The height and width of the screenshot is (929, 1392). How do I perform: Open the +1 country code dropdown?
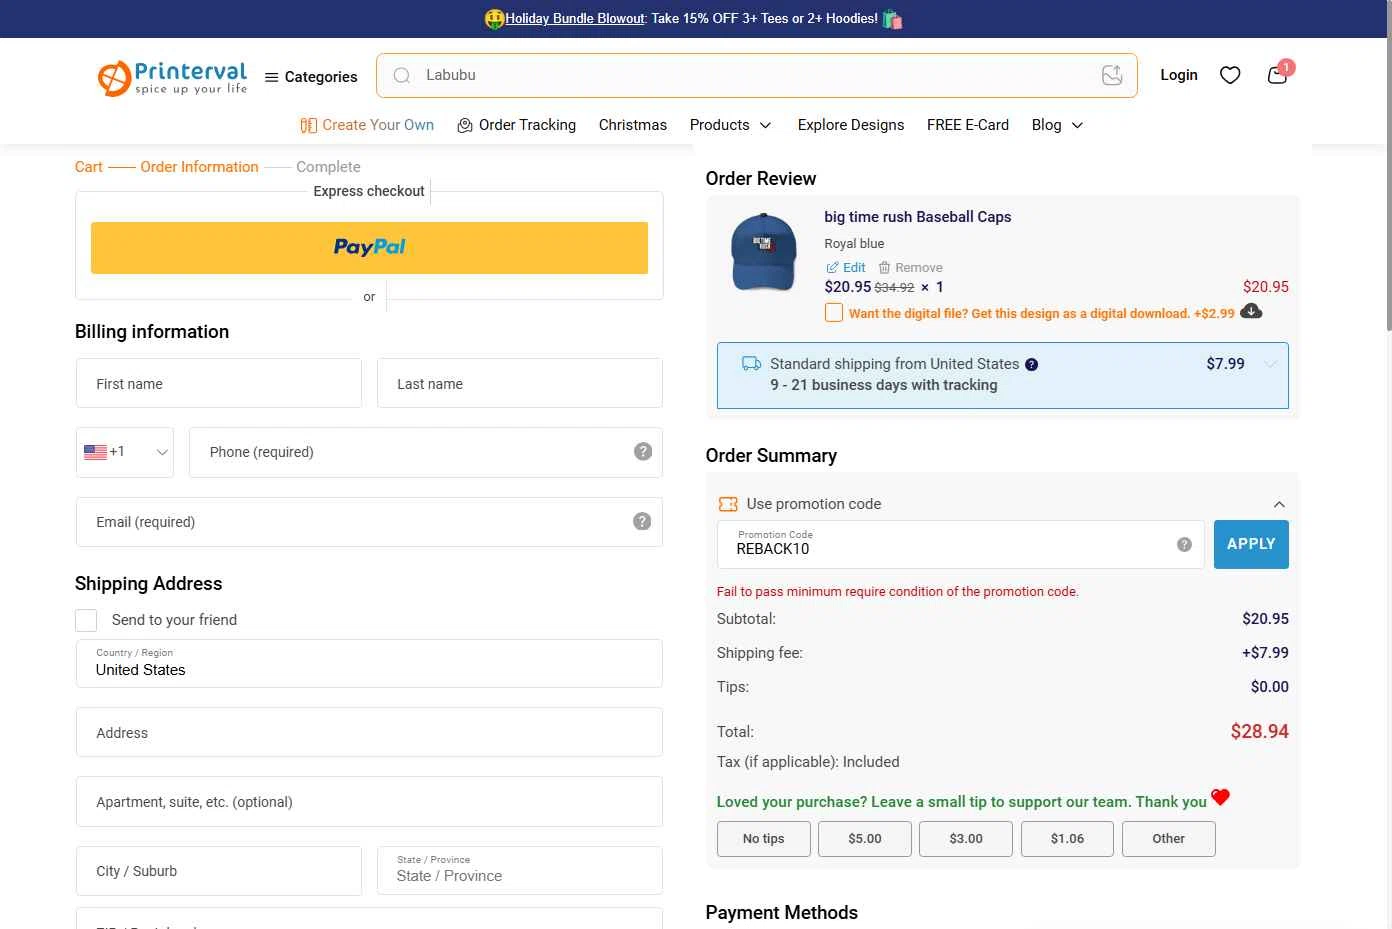(x=125, y=452)
